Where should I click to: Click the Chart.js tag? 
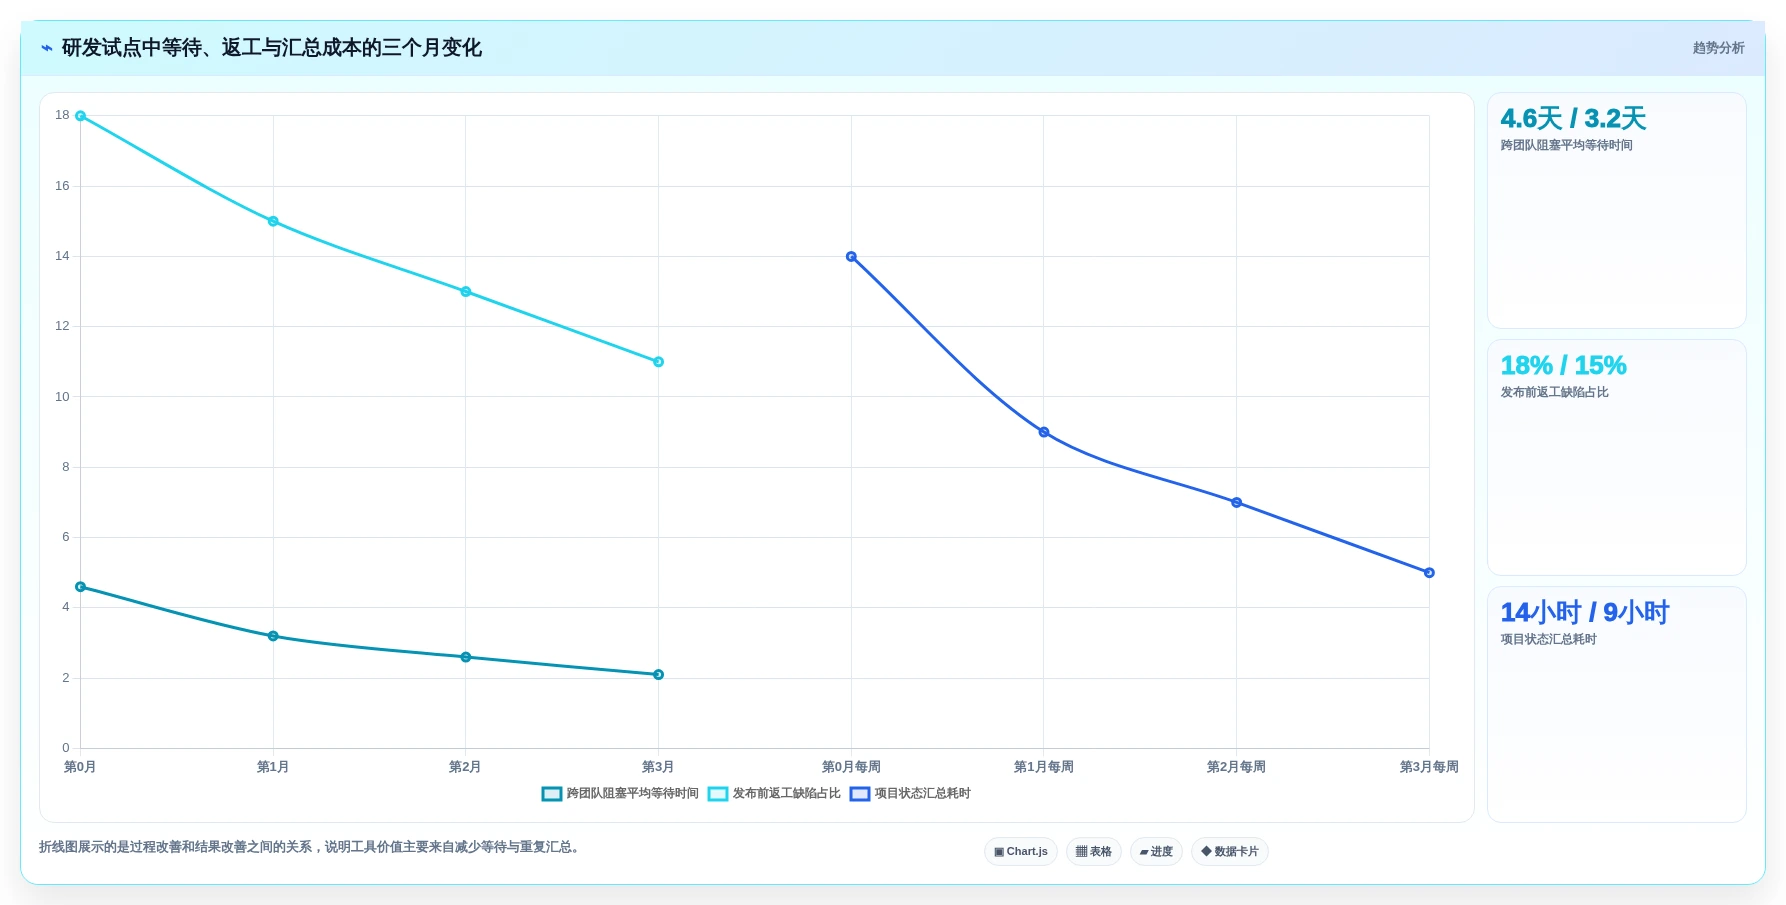(x=1021, y=852)
